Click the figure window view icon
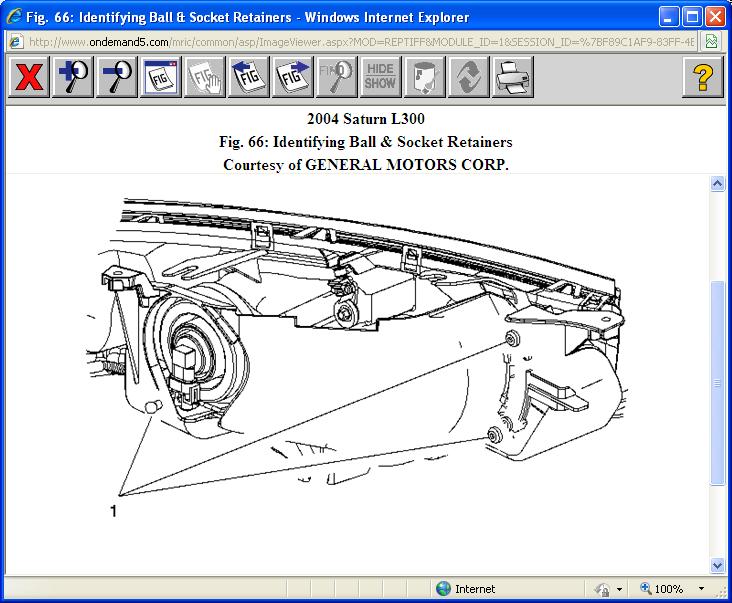732x603 pixels. coord(161,78)
